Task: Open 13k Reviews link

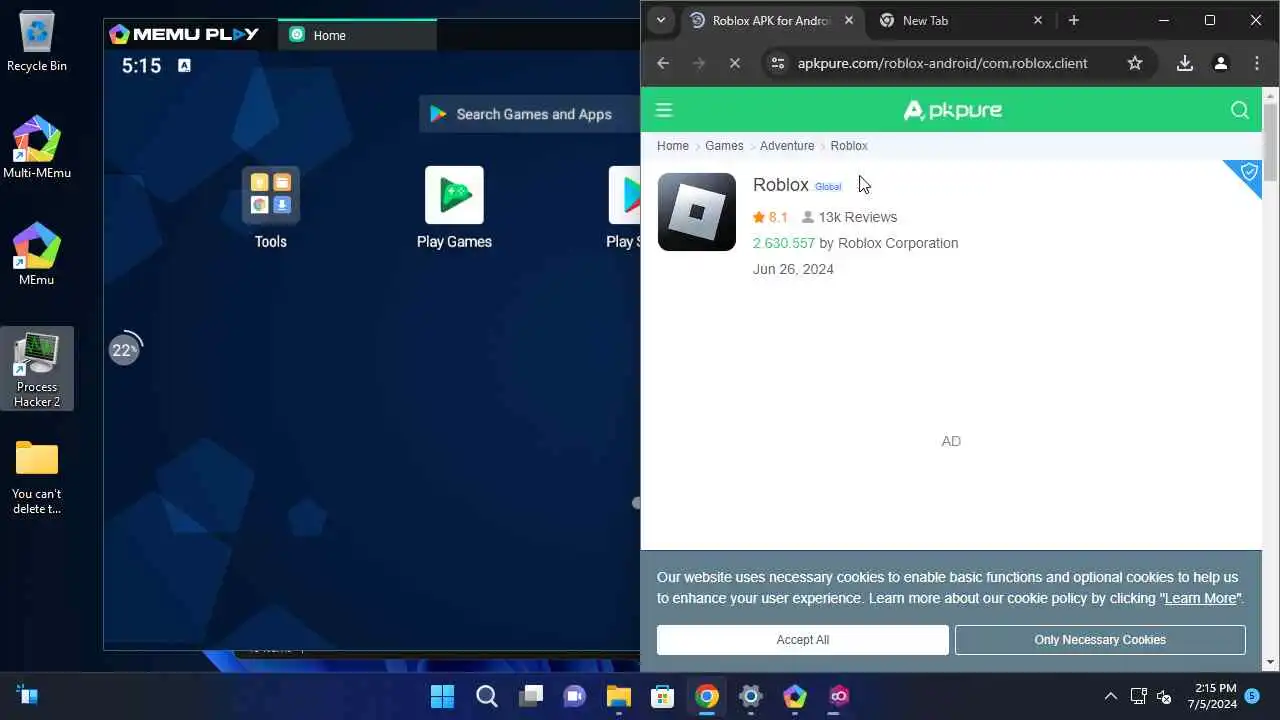Action: click(849, 217)
